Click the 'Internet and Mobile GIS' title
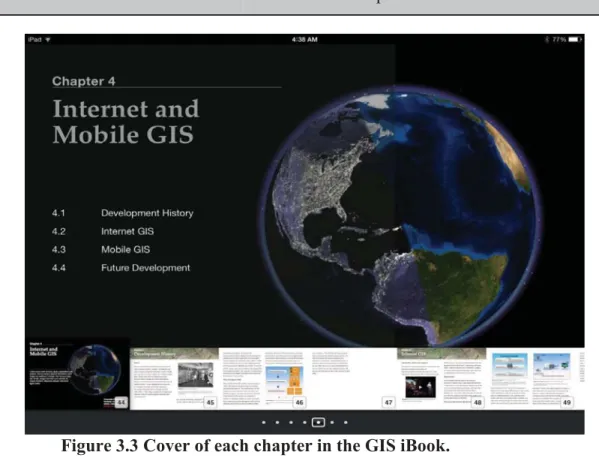The image size is (599, 470). pyautogui.click(x=126, y=122)
